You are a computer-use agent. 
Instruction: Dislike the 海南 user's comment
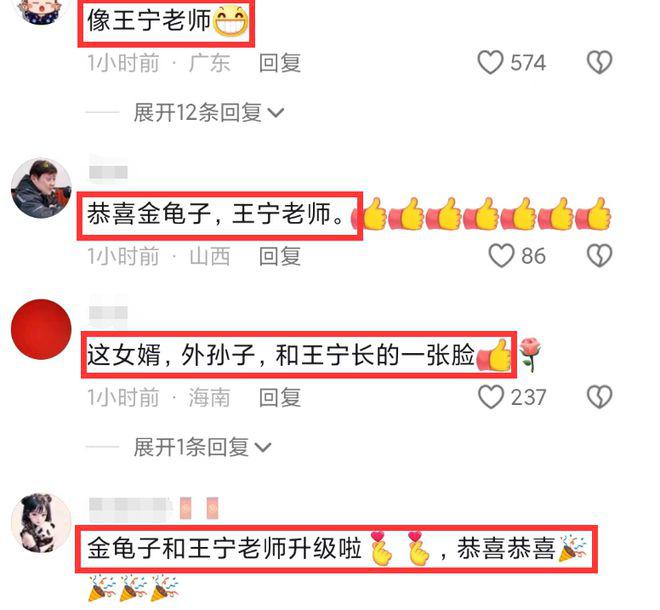(599, 397)
